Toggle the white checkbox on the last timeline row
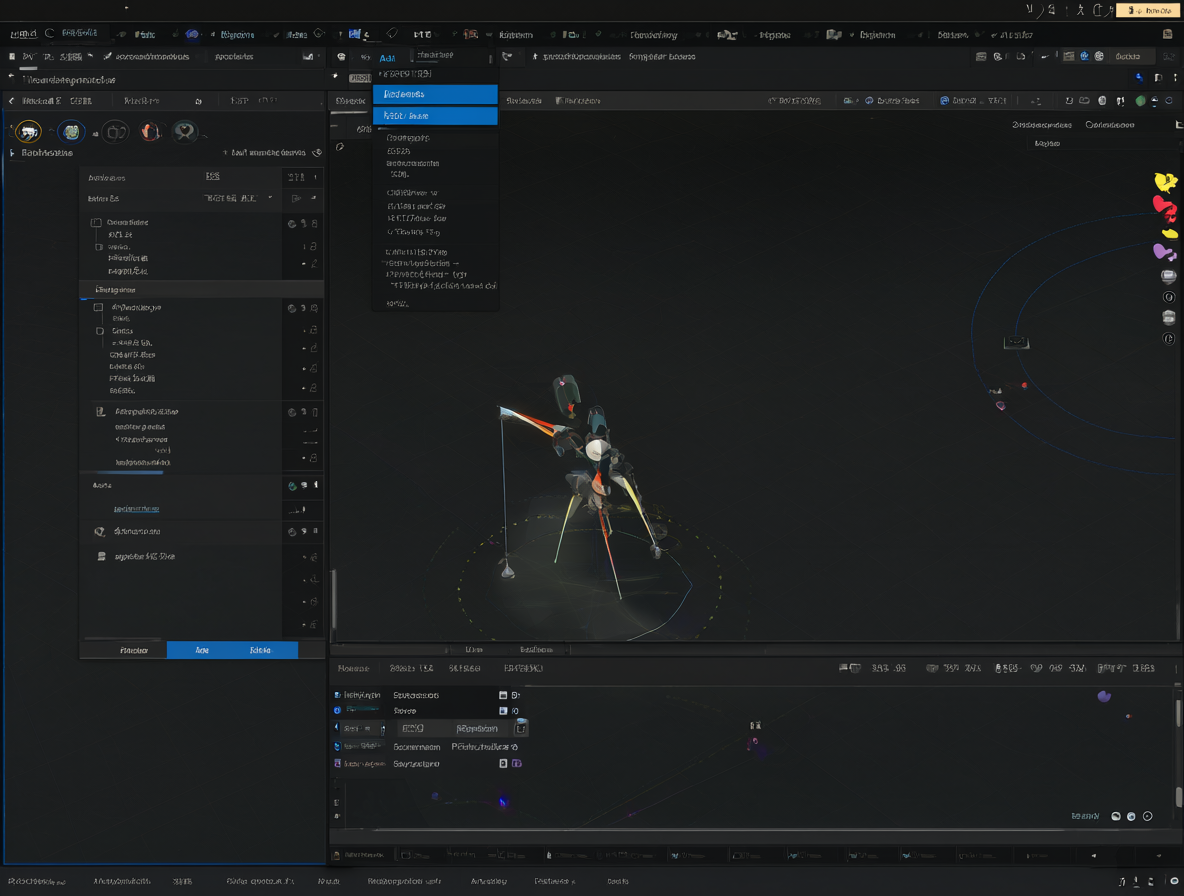The image size is (1184, 896). [503, 764]
